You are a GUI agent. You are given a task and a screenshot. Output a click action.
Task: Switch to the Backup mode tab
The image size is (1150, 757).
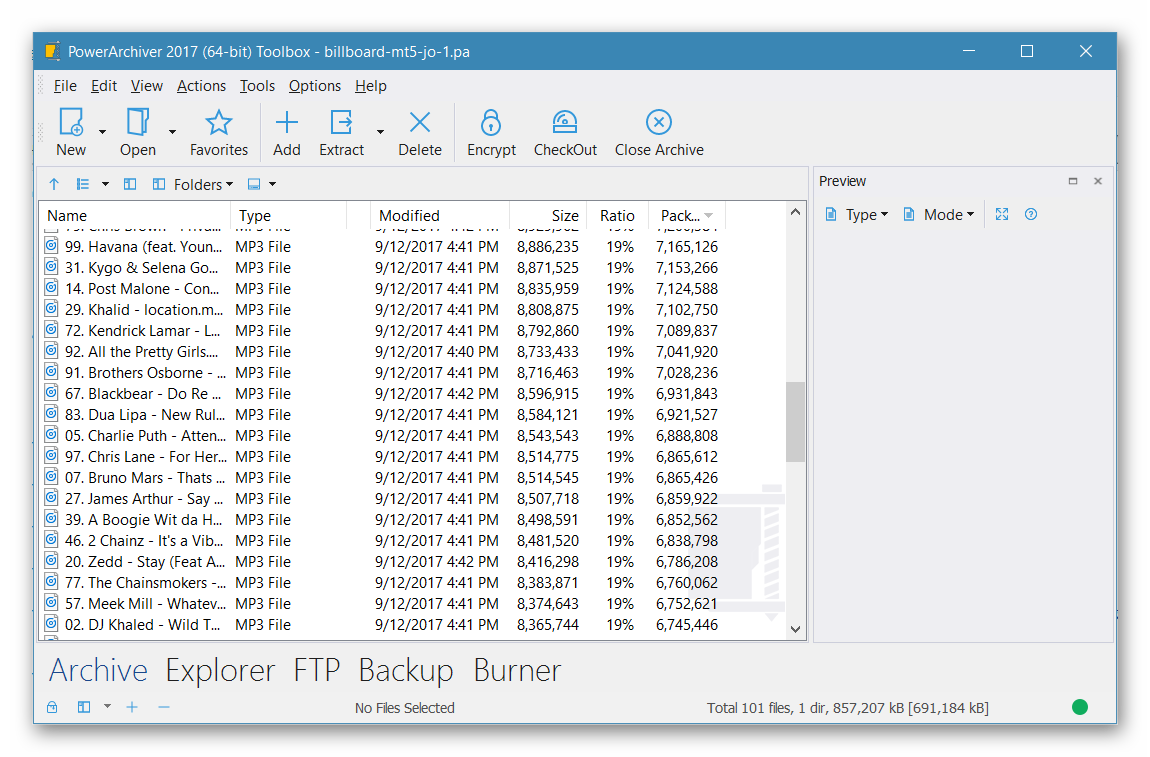coord(406,670)
